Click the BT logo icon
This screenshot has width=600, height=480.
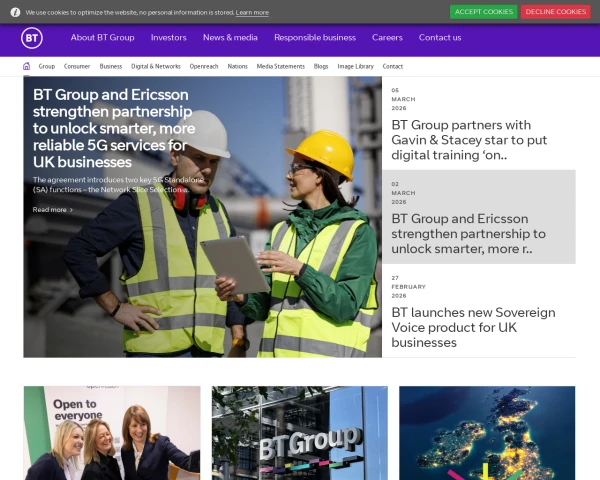point(31,38)
